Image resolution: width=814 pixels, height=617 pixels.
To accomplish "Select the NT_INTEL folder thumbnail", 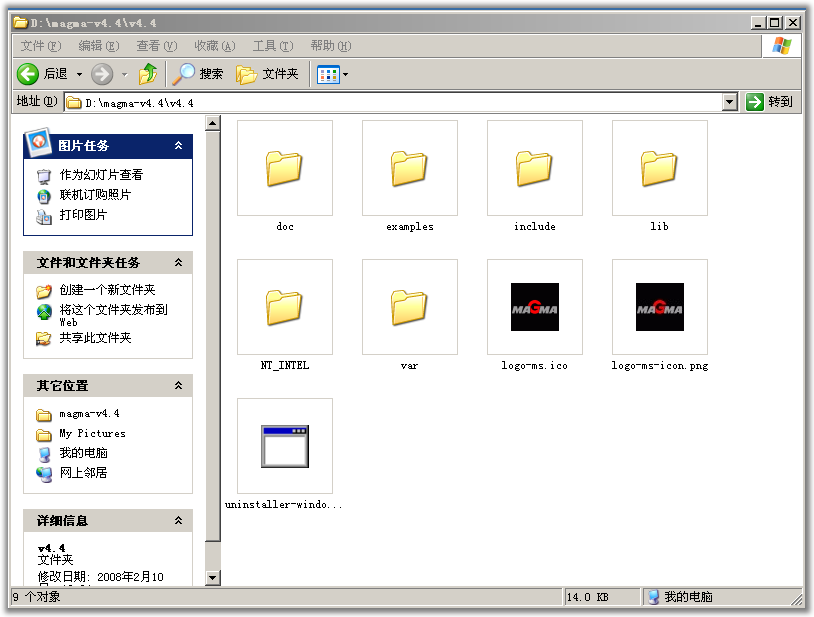I will click(284, 307).
